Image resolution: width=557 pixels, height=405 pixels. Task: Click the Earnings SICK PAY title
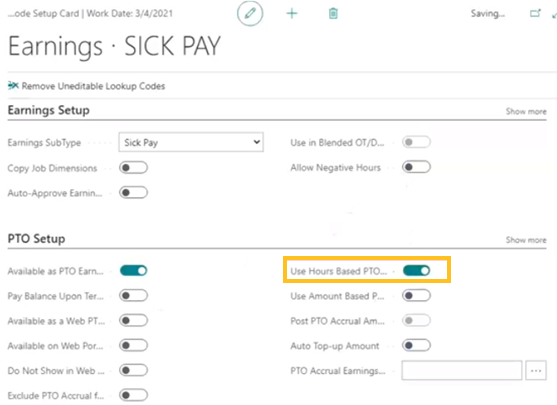pos(114,46)
